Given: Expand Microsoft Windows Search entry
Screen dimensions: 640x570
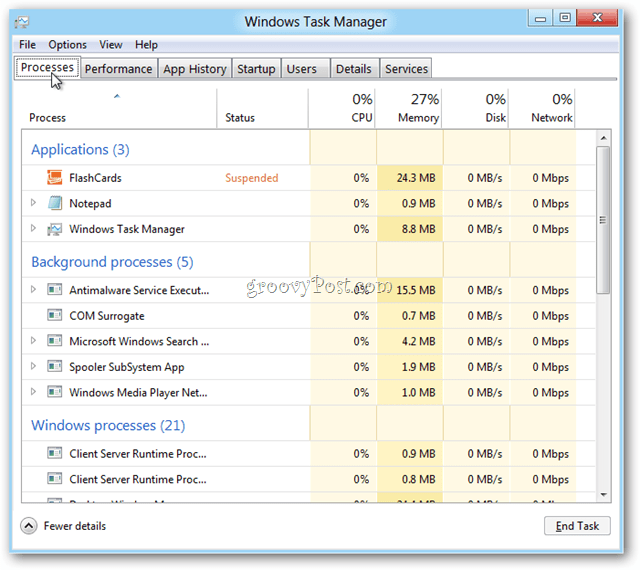Looking at the screenshot, I should 33,340.
